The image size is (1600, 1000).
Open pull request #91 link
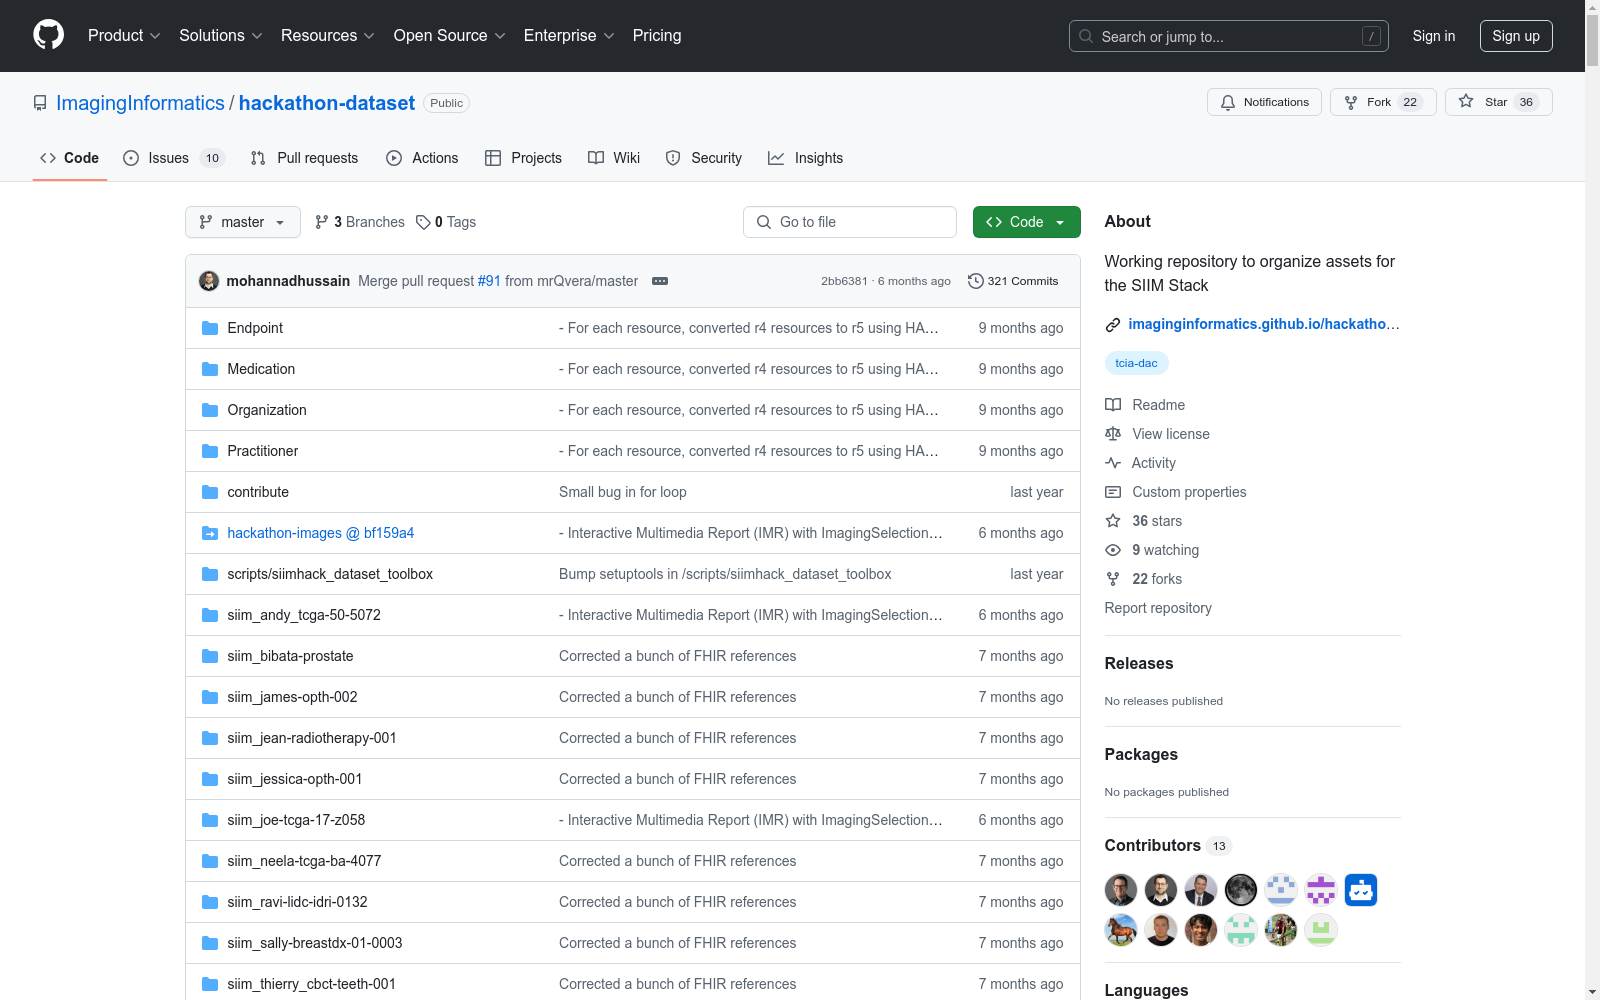pos(489,281)
